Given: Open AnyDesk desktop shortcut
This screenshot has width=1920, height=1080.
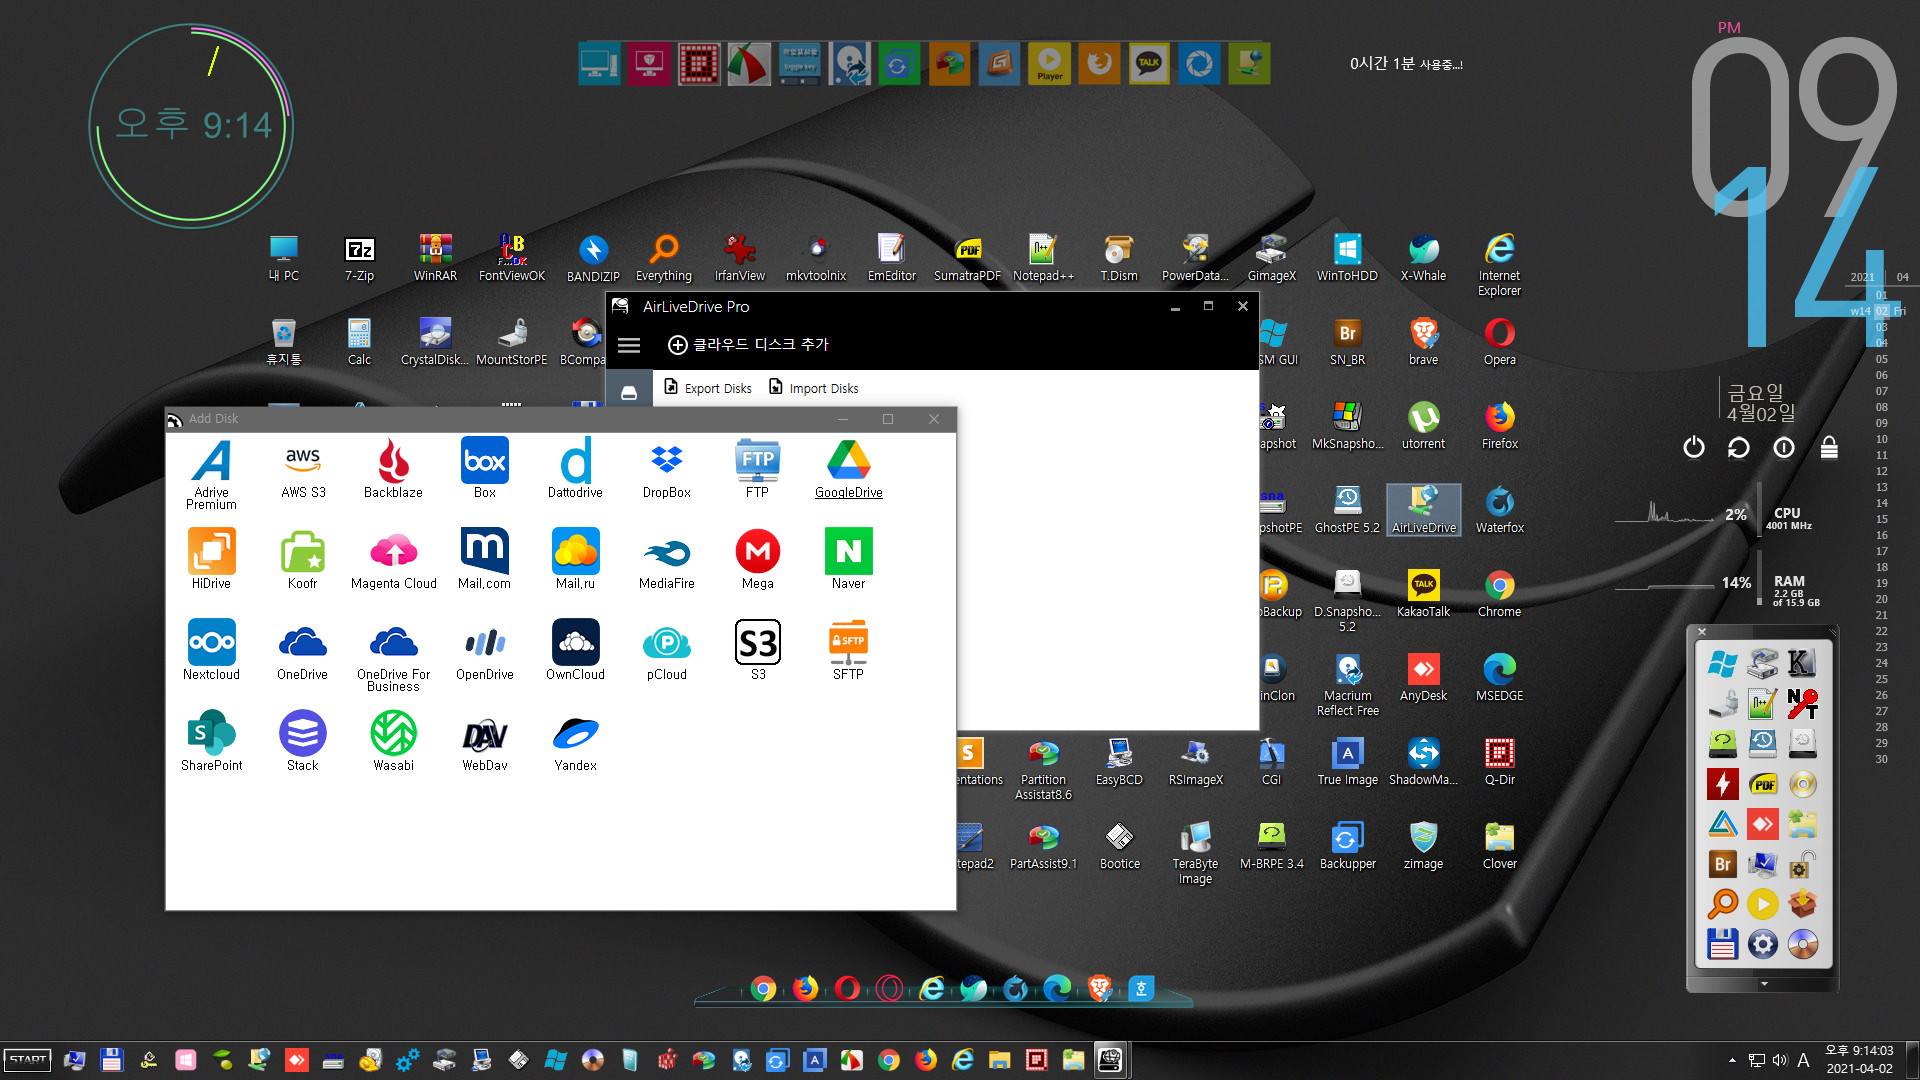Looking at the screenshot, I should click(x=1423, y=678).
